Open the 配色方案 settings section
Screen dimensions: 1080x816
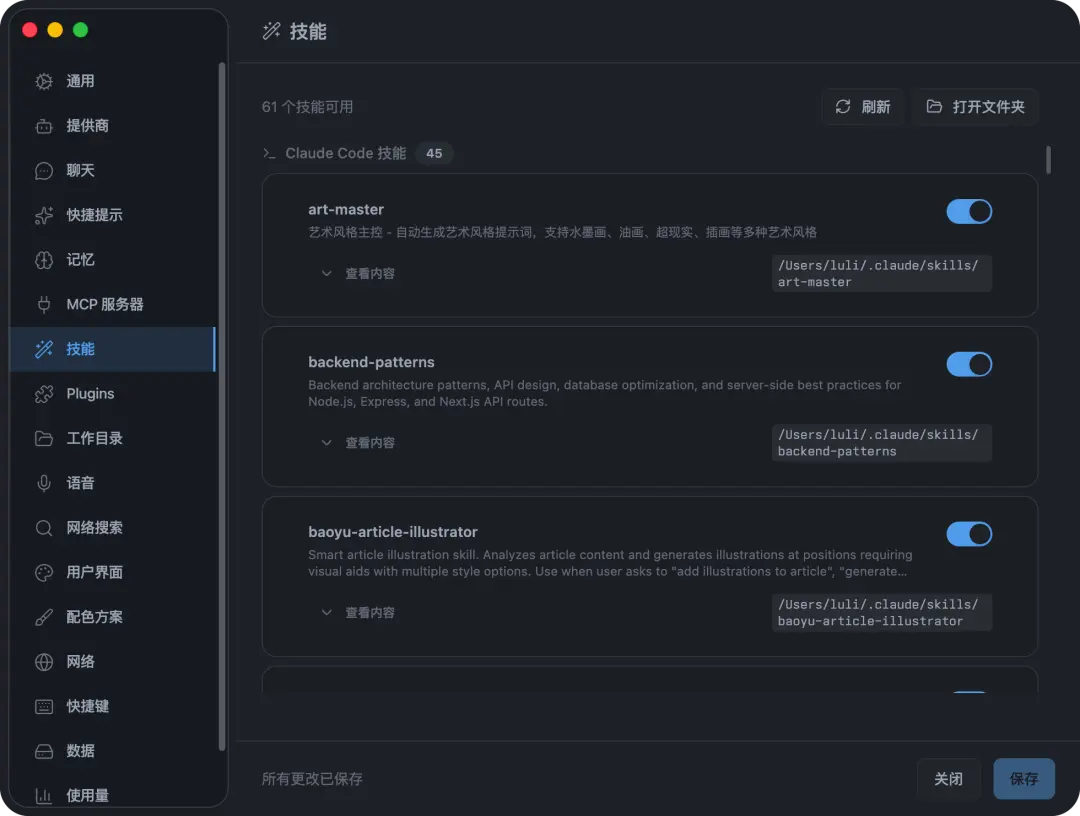(113, 617)
